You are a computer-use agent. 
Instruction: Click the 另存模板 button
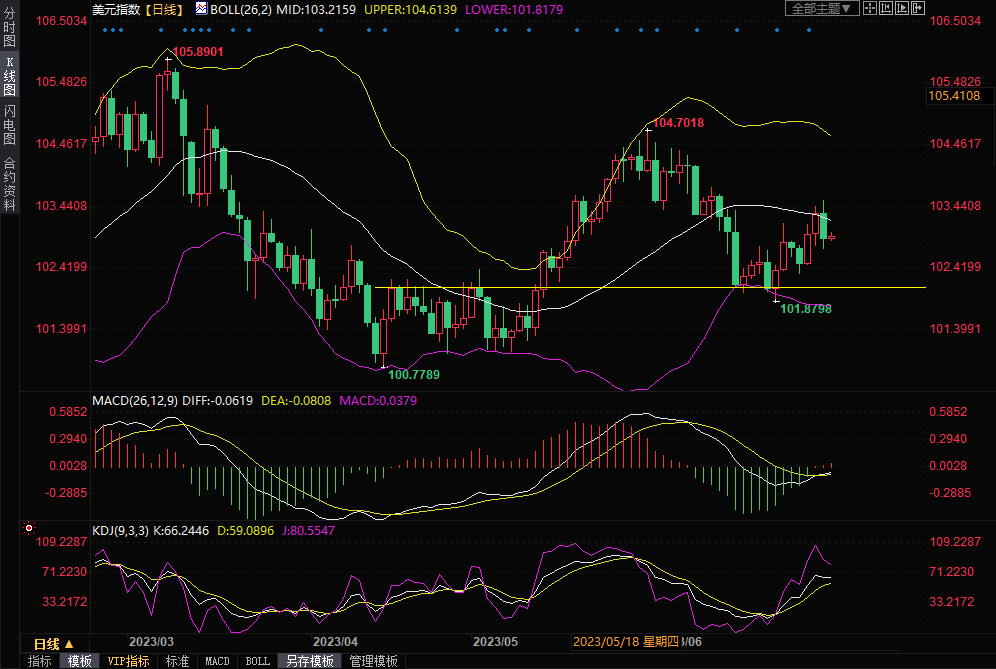pyautogui.click(x=309, y=661)
